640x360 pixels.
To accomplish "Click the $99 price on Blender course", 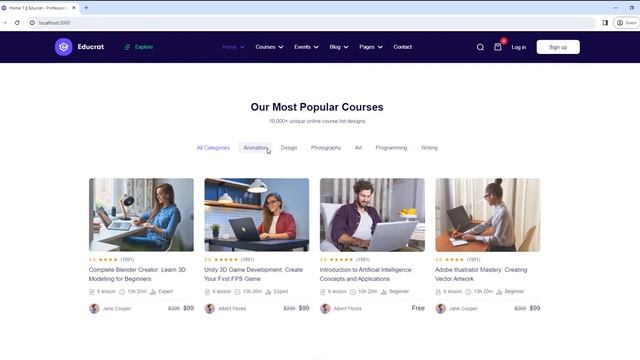I will pyautogui.click(x=189, y=308).
